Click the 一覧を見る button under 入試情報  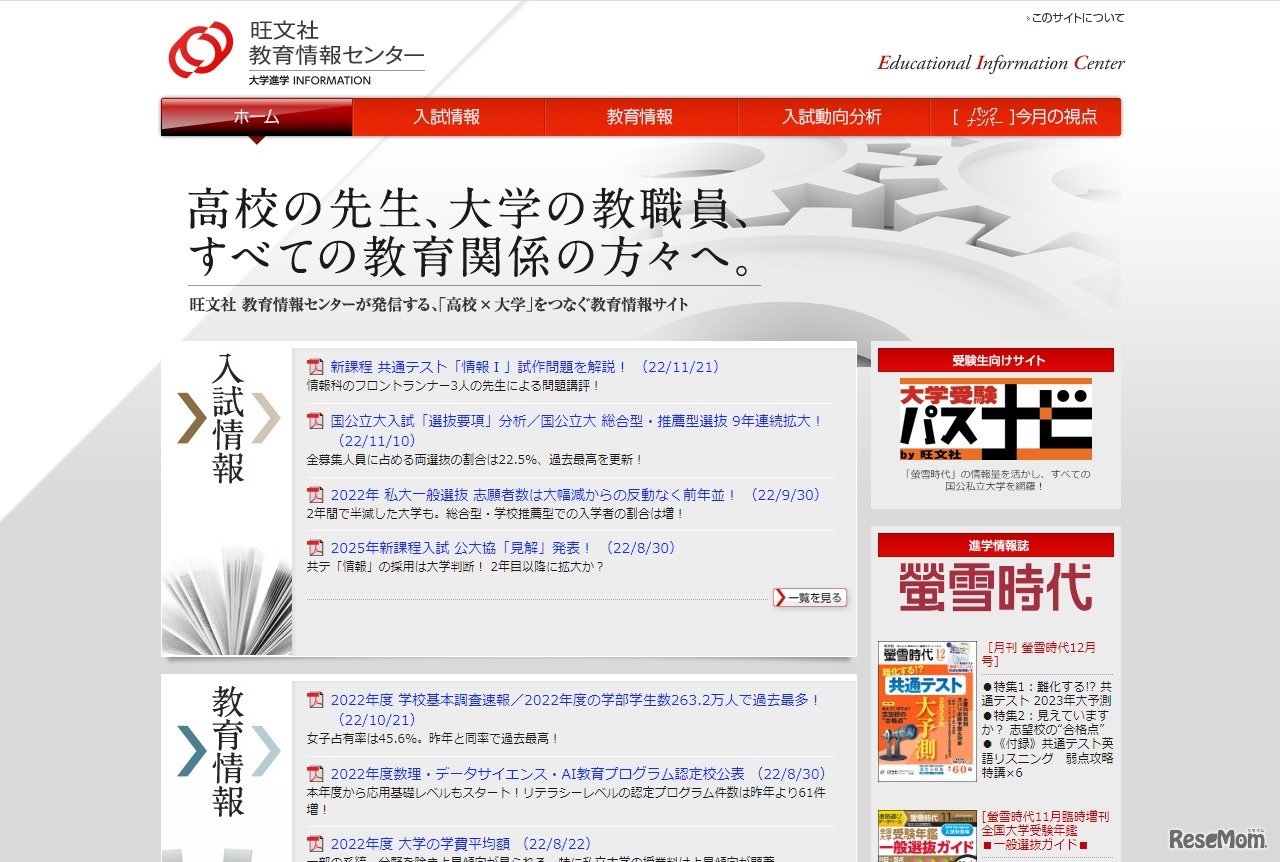(x=810, y=598)
